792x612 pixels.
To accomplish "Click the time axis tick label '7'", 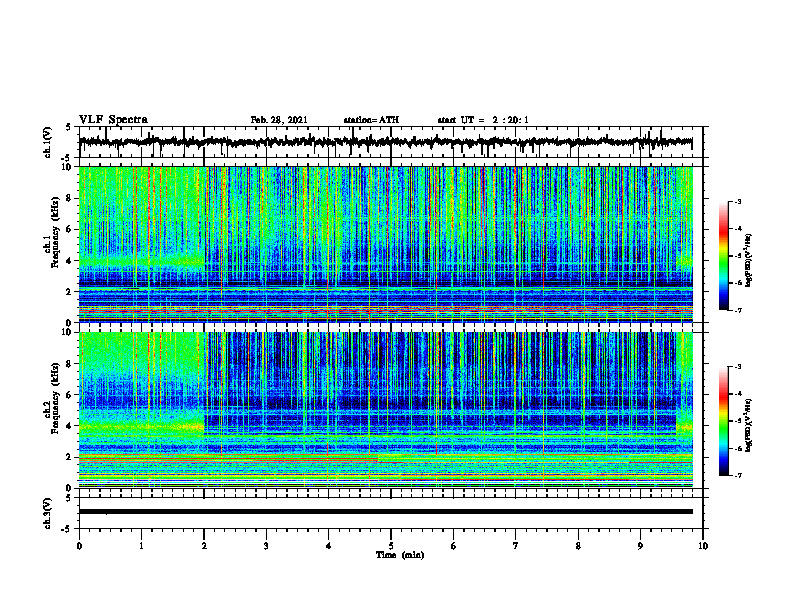I will 516,546.
